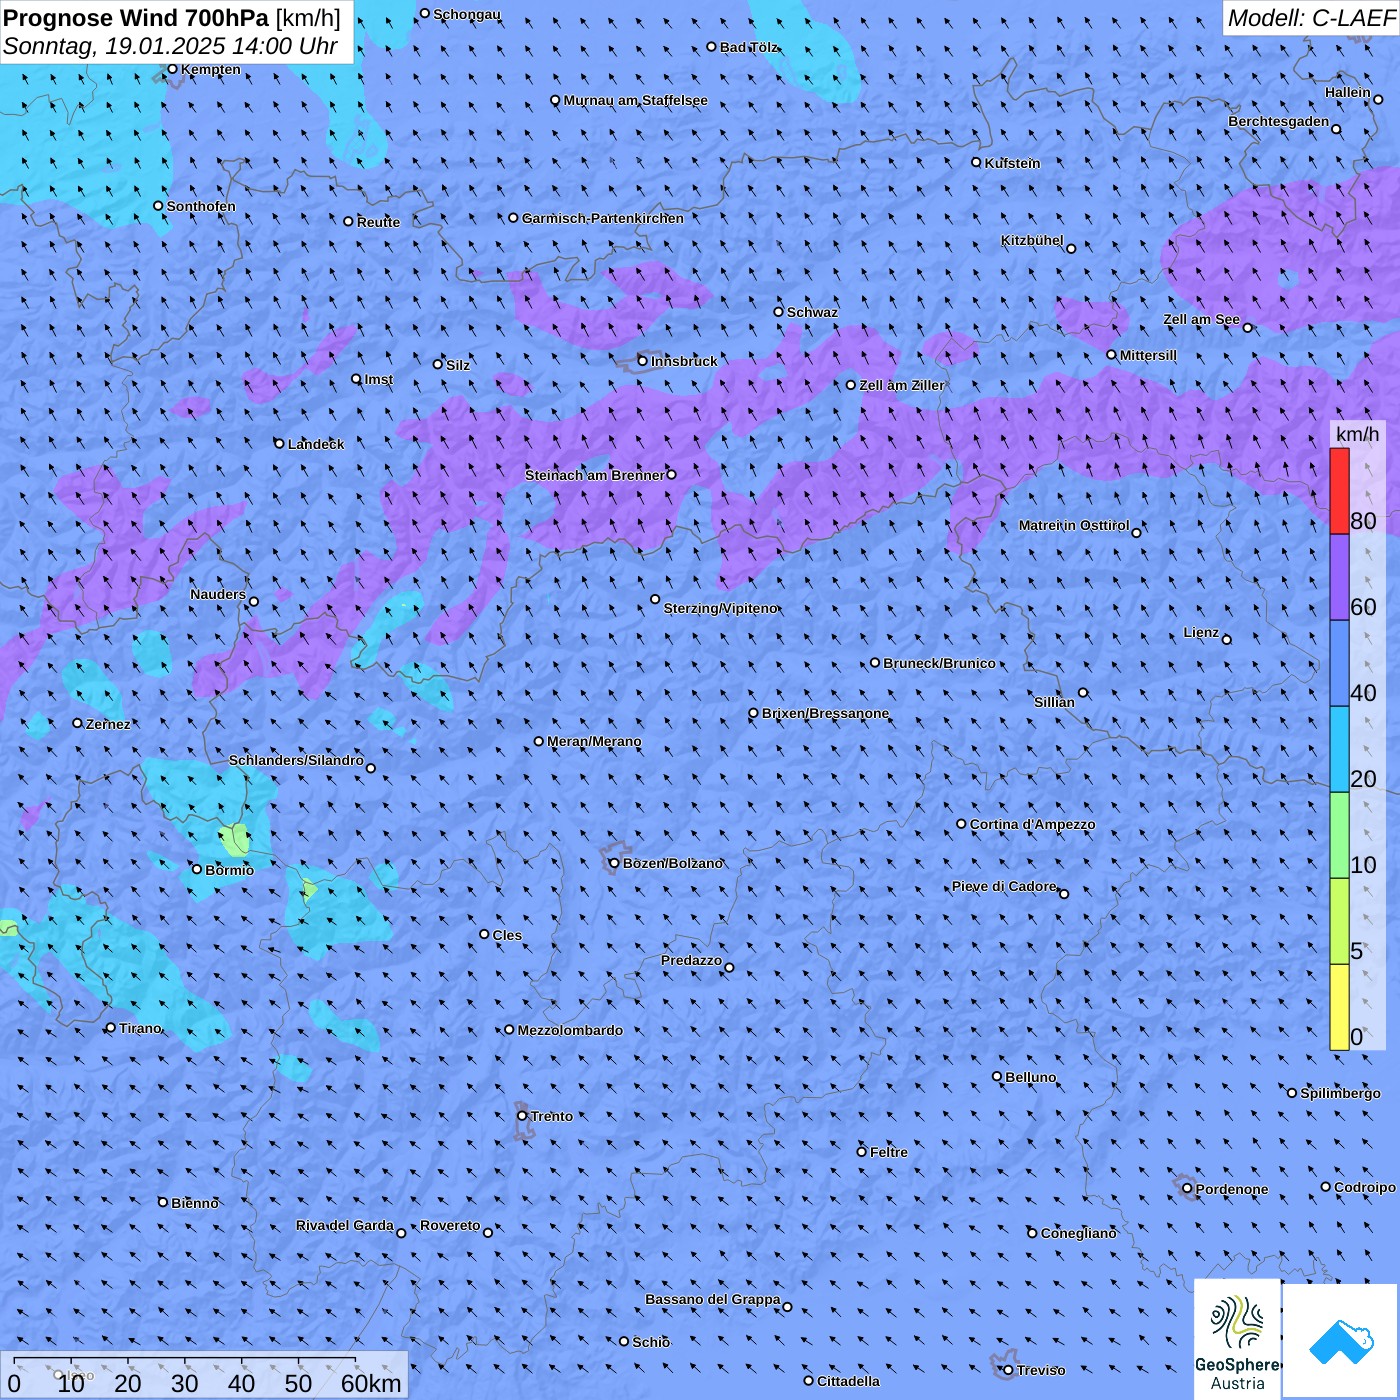Click the Berchtesgaden label

pyautogui.click(x=1279, y=121)
